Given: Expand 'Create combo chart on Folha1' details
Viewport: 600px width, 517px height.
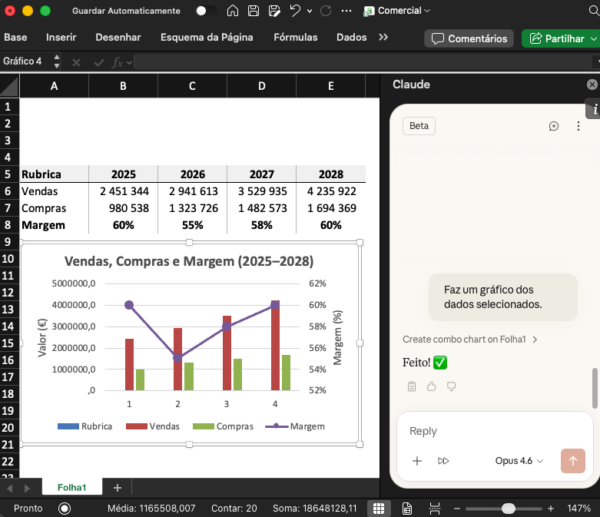Looking at the screenshot, I should pos(470,339).
